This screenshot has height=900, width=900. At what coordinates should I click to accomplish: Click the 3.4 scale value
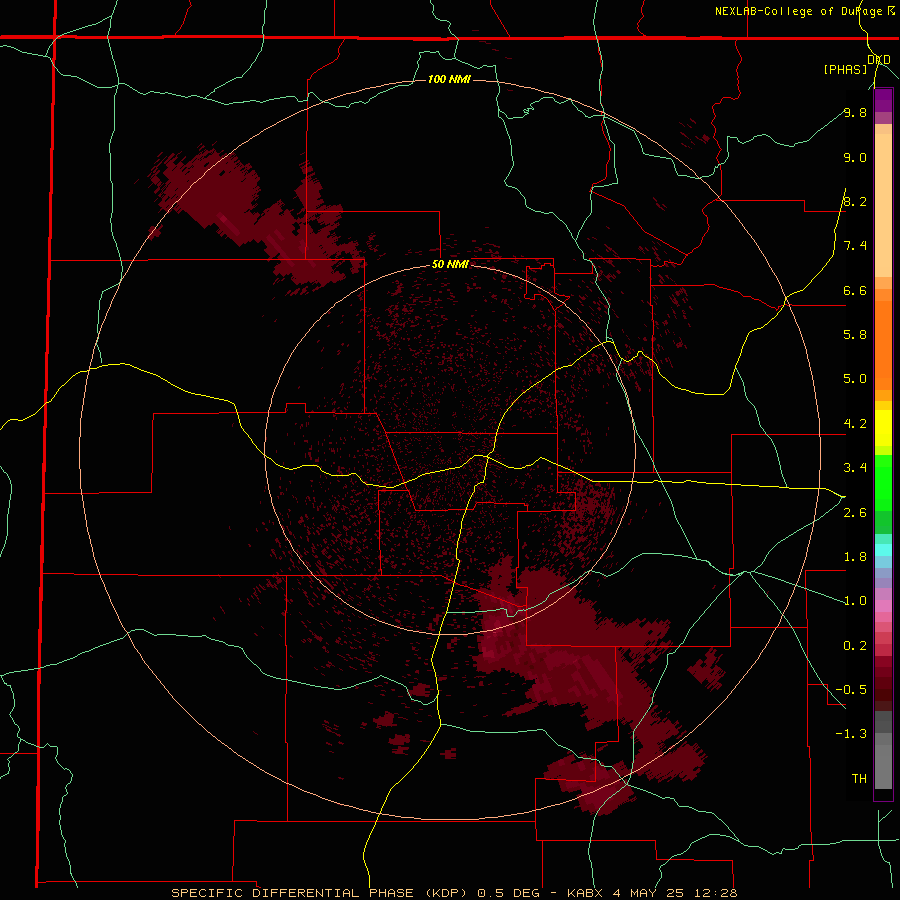point(855,468)
